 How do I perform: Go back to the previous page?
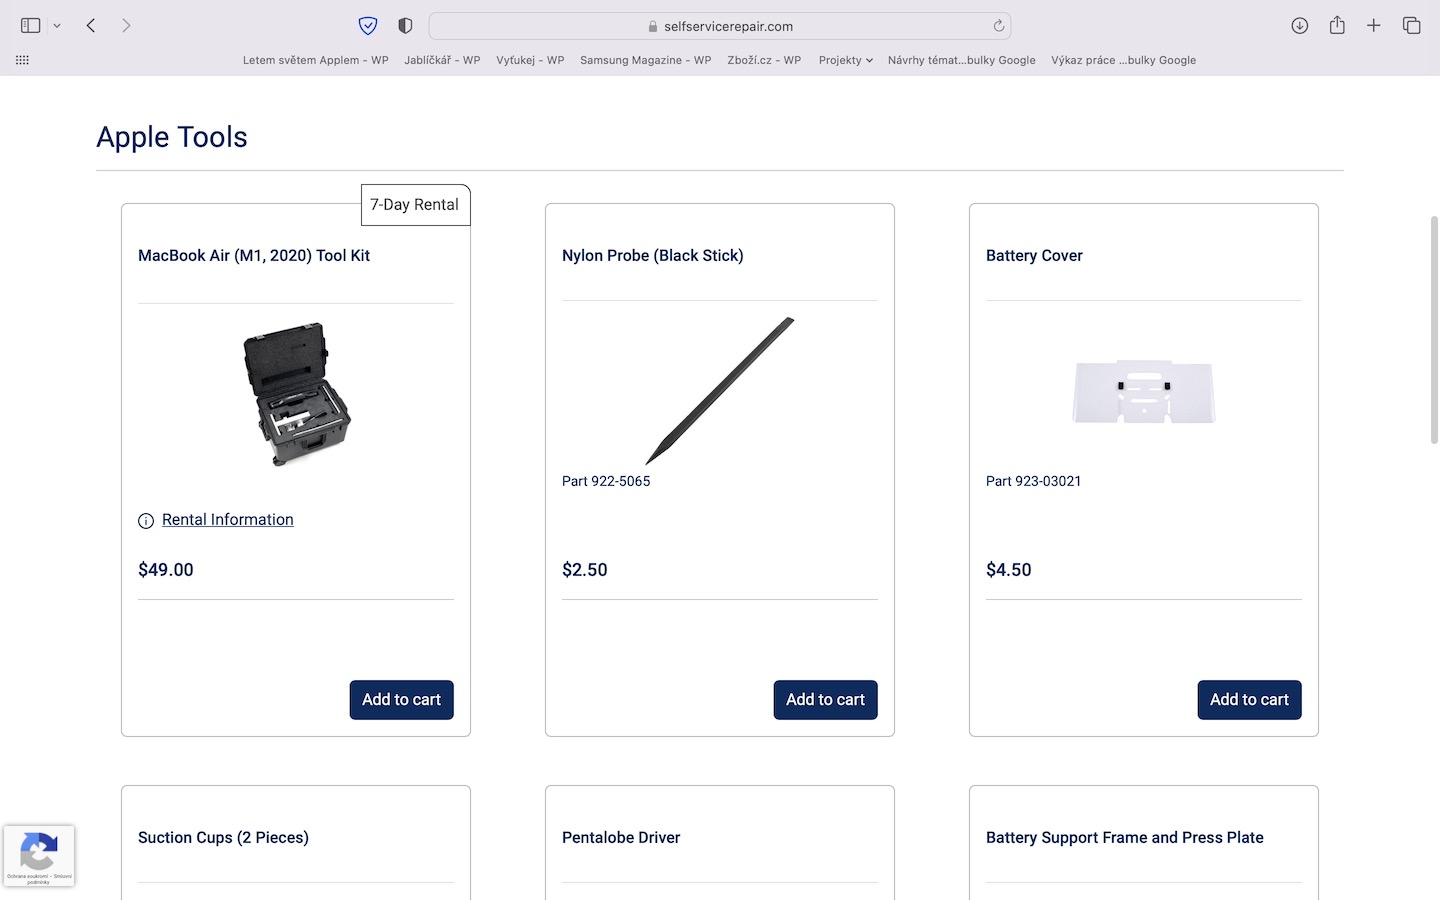pyautogui.click(x=91, y=26)
